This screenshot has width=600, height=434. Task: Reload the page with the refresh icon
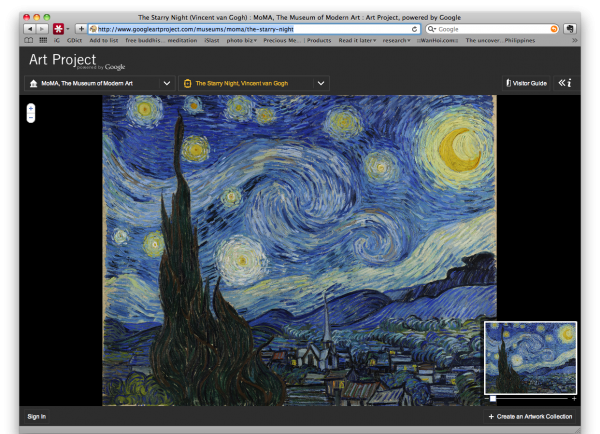point(414,29)
